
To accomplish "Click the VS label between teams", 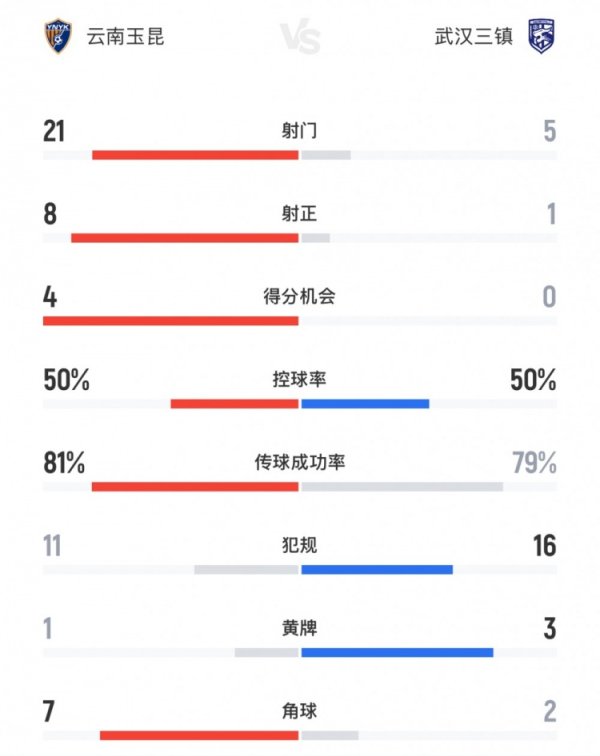I will click(300, 39).
